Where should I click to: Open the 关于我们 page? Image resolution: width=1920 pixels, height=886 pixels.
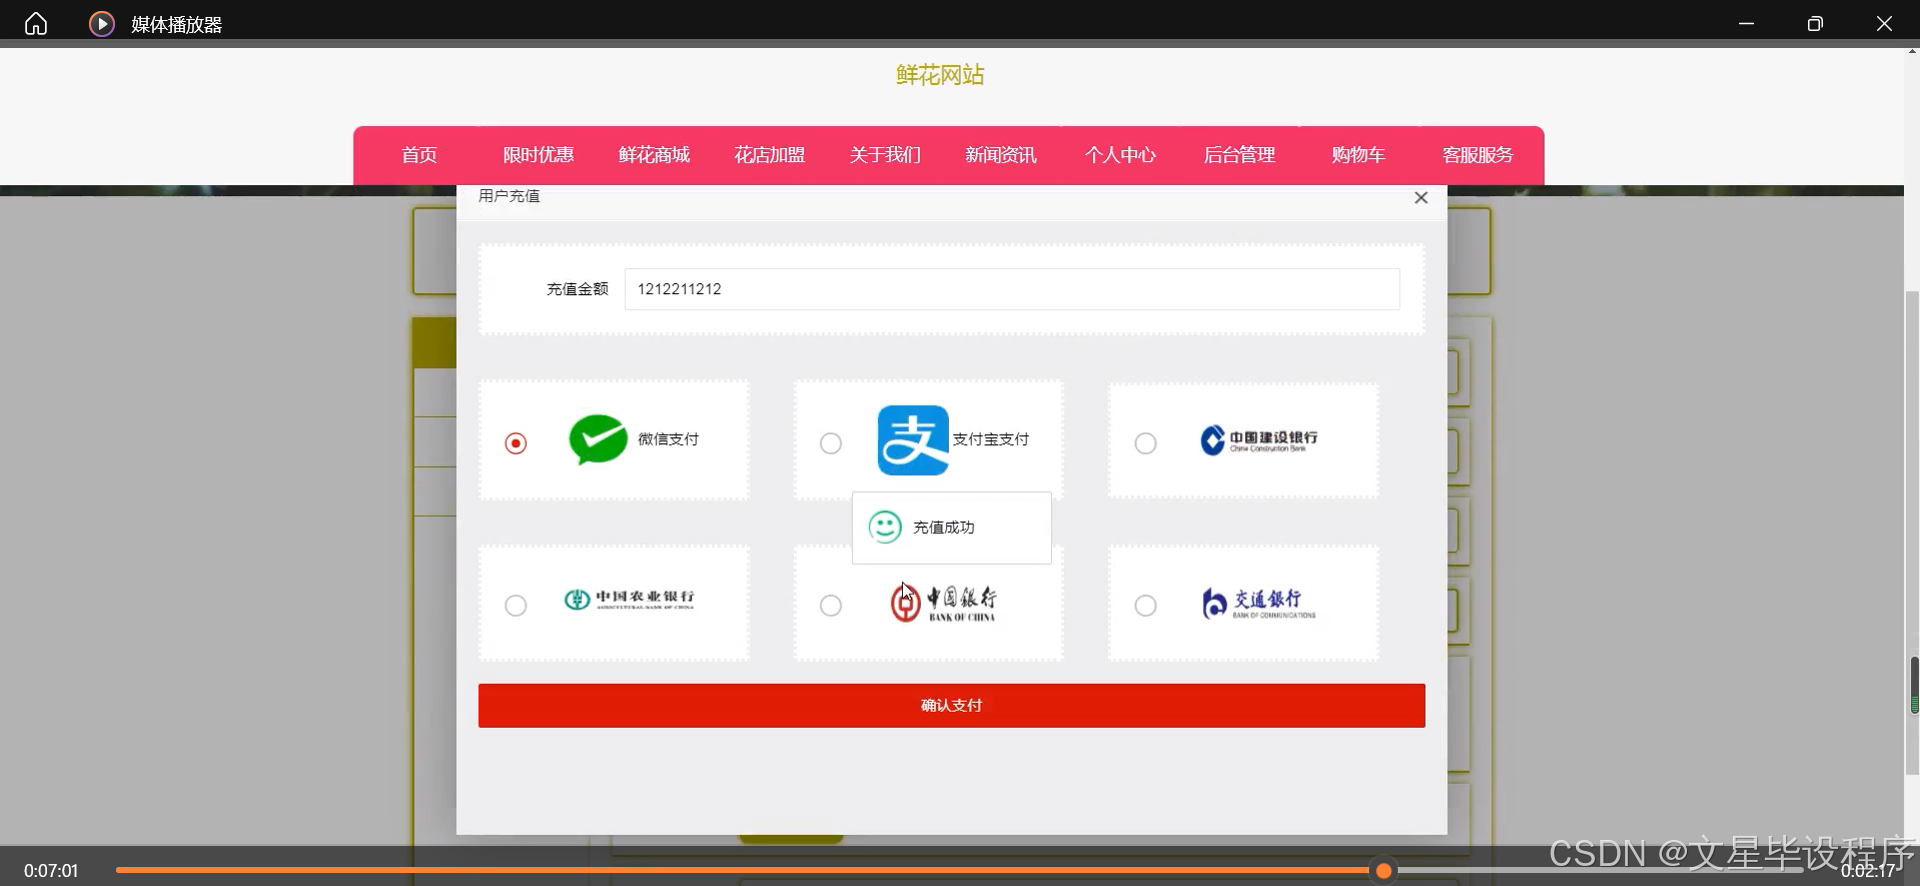(885, 155)
